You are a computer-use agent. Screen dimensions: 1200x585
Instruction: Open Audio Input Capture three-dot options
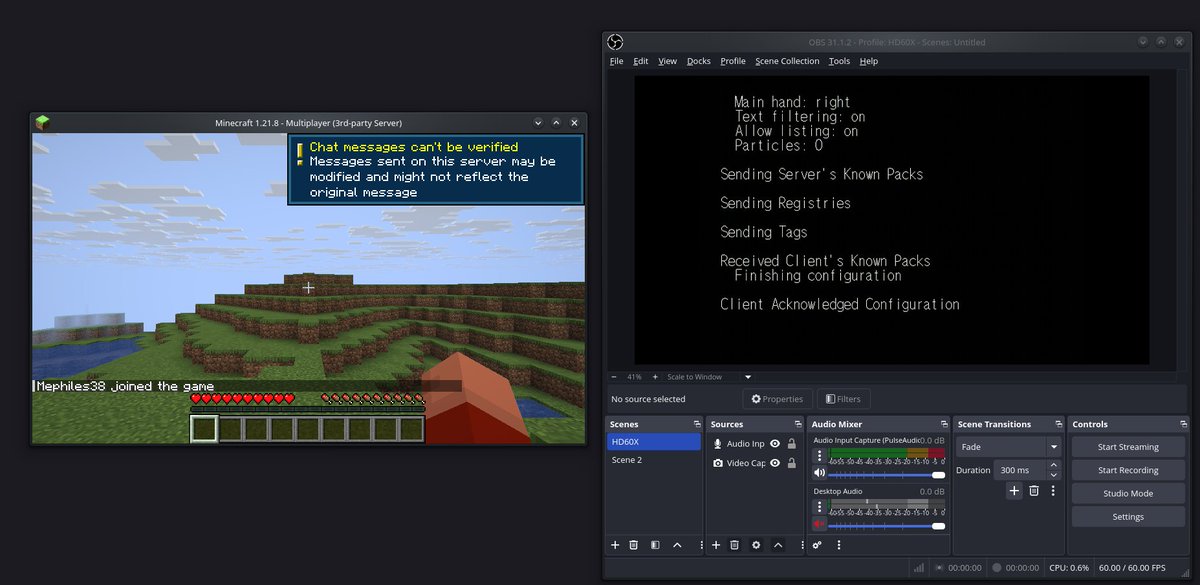coord(820,456)
